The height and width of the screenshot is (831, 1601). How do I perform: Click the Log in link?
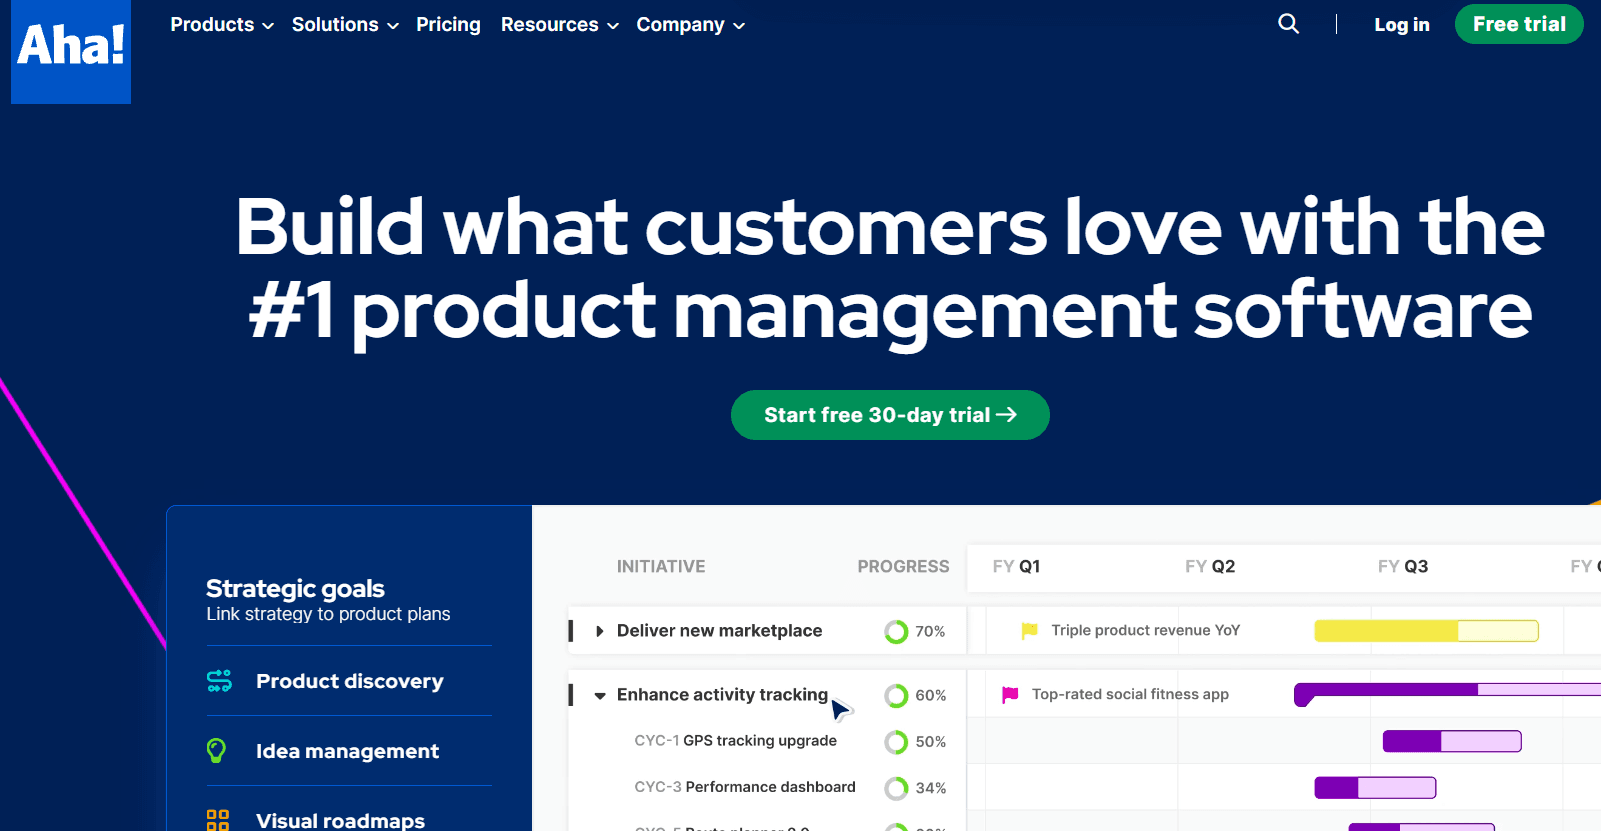[x=1402, y=25]
